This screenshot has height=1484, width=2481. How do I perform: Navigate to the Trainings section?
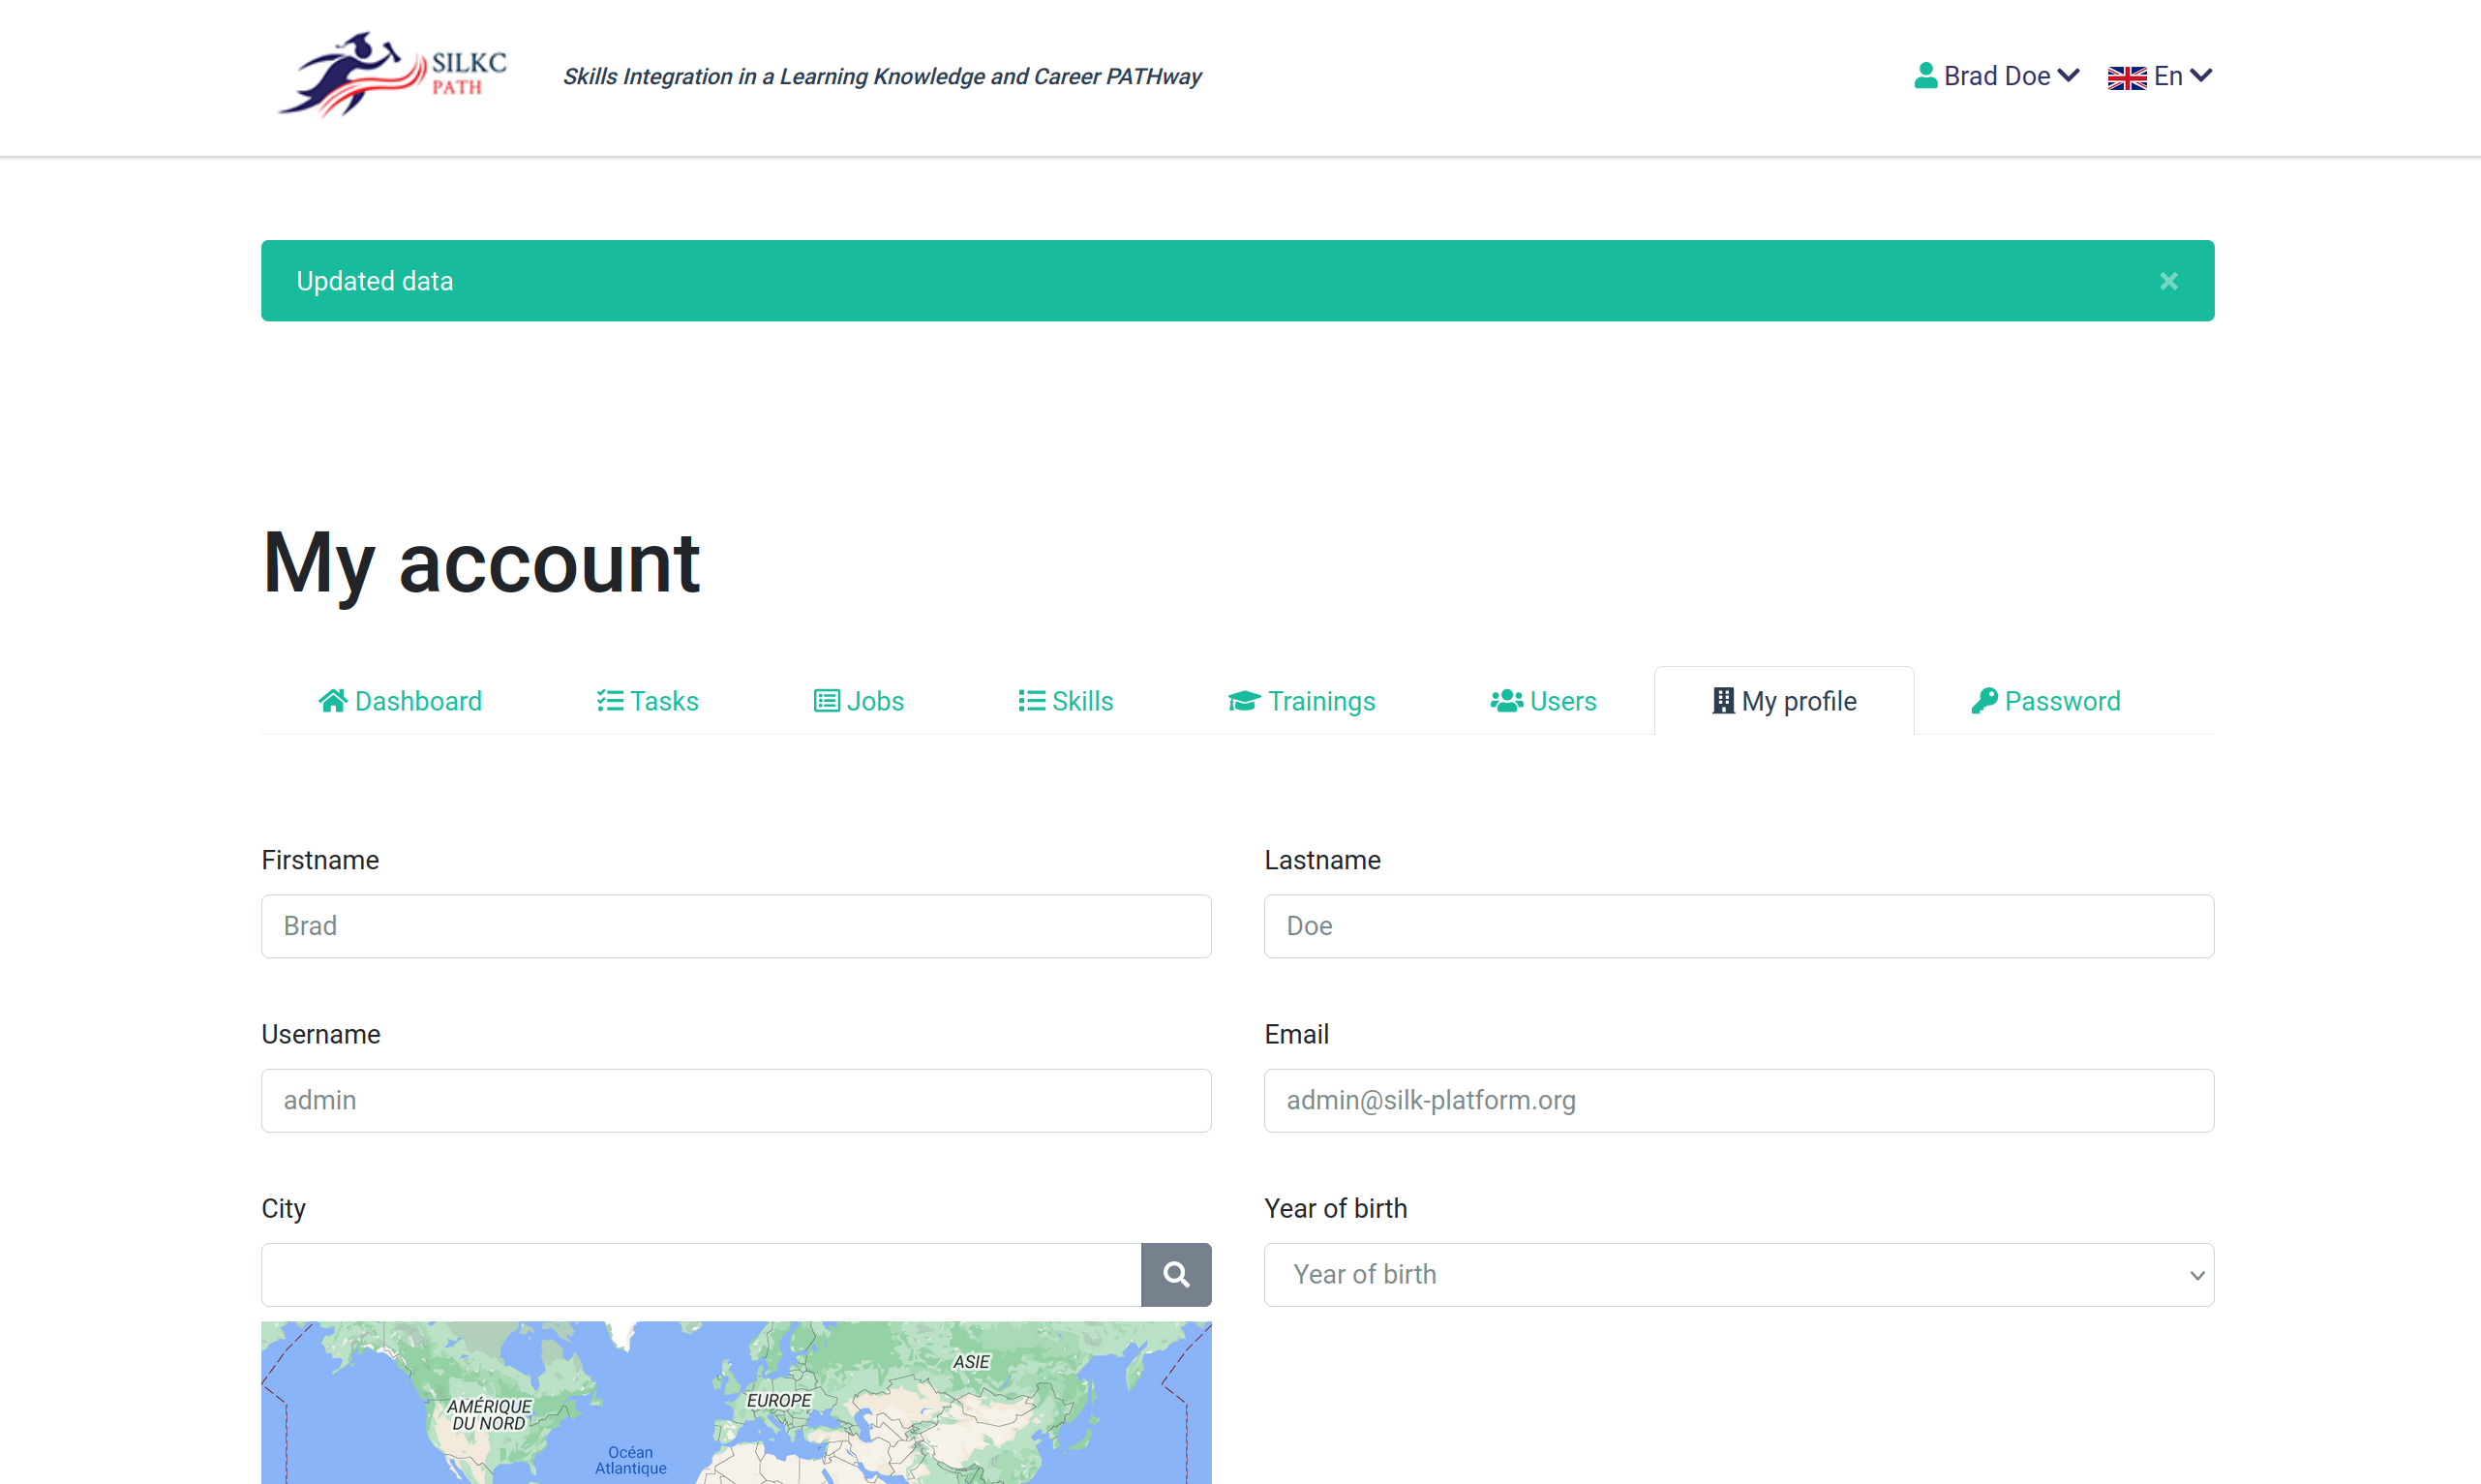click(1301, 700)
